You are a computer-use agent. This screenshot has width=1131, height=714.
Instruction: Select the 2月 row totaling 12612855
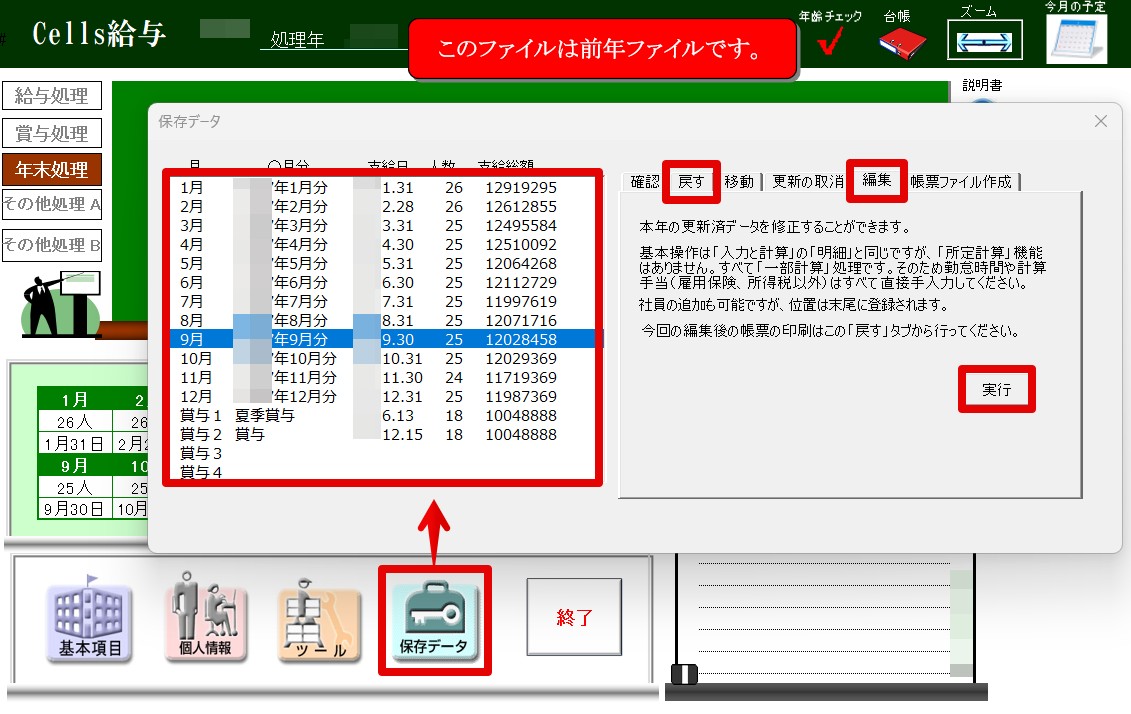coord(382,207)
